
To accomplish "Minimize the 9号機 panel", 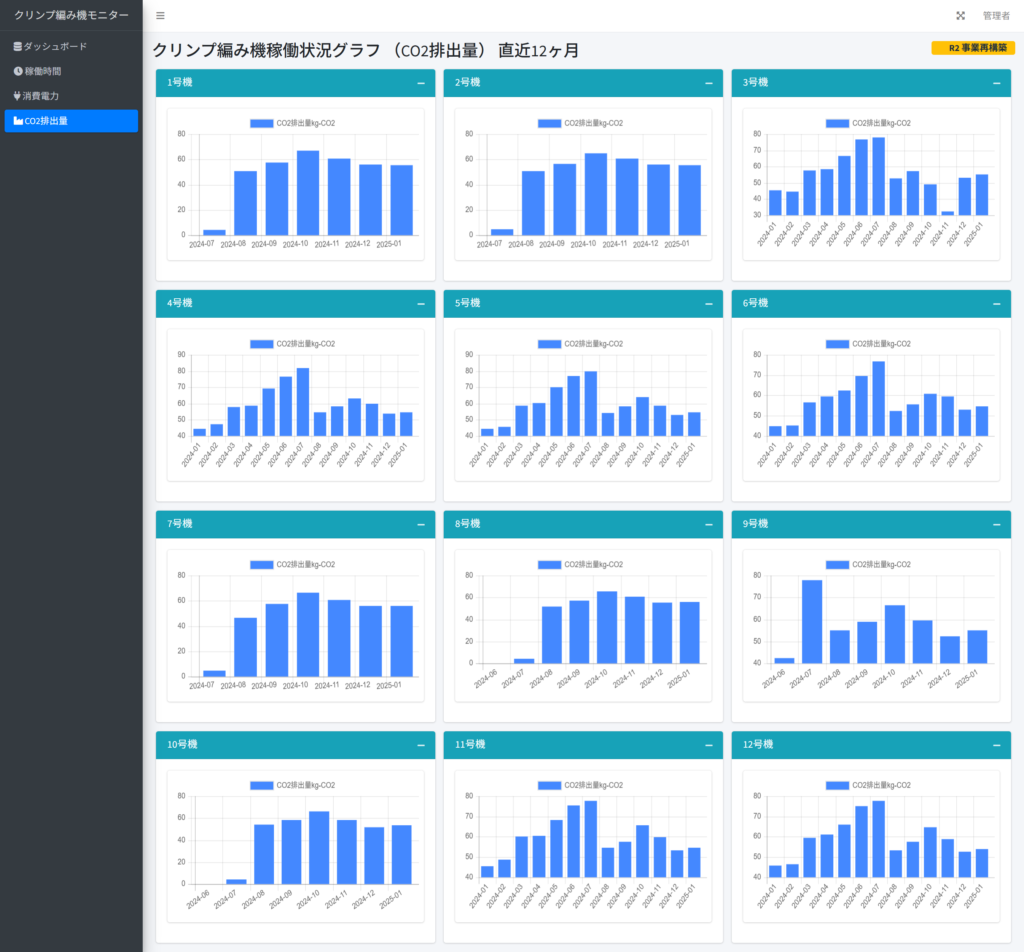I will pos(997,524).
